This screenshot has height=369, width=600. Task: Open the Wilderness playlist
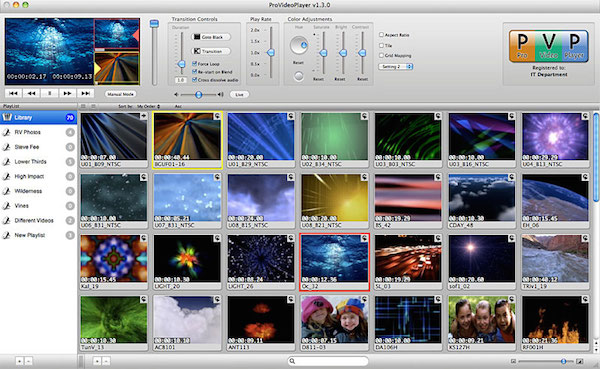tap(38, 191)
